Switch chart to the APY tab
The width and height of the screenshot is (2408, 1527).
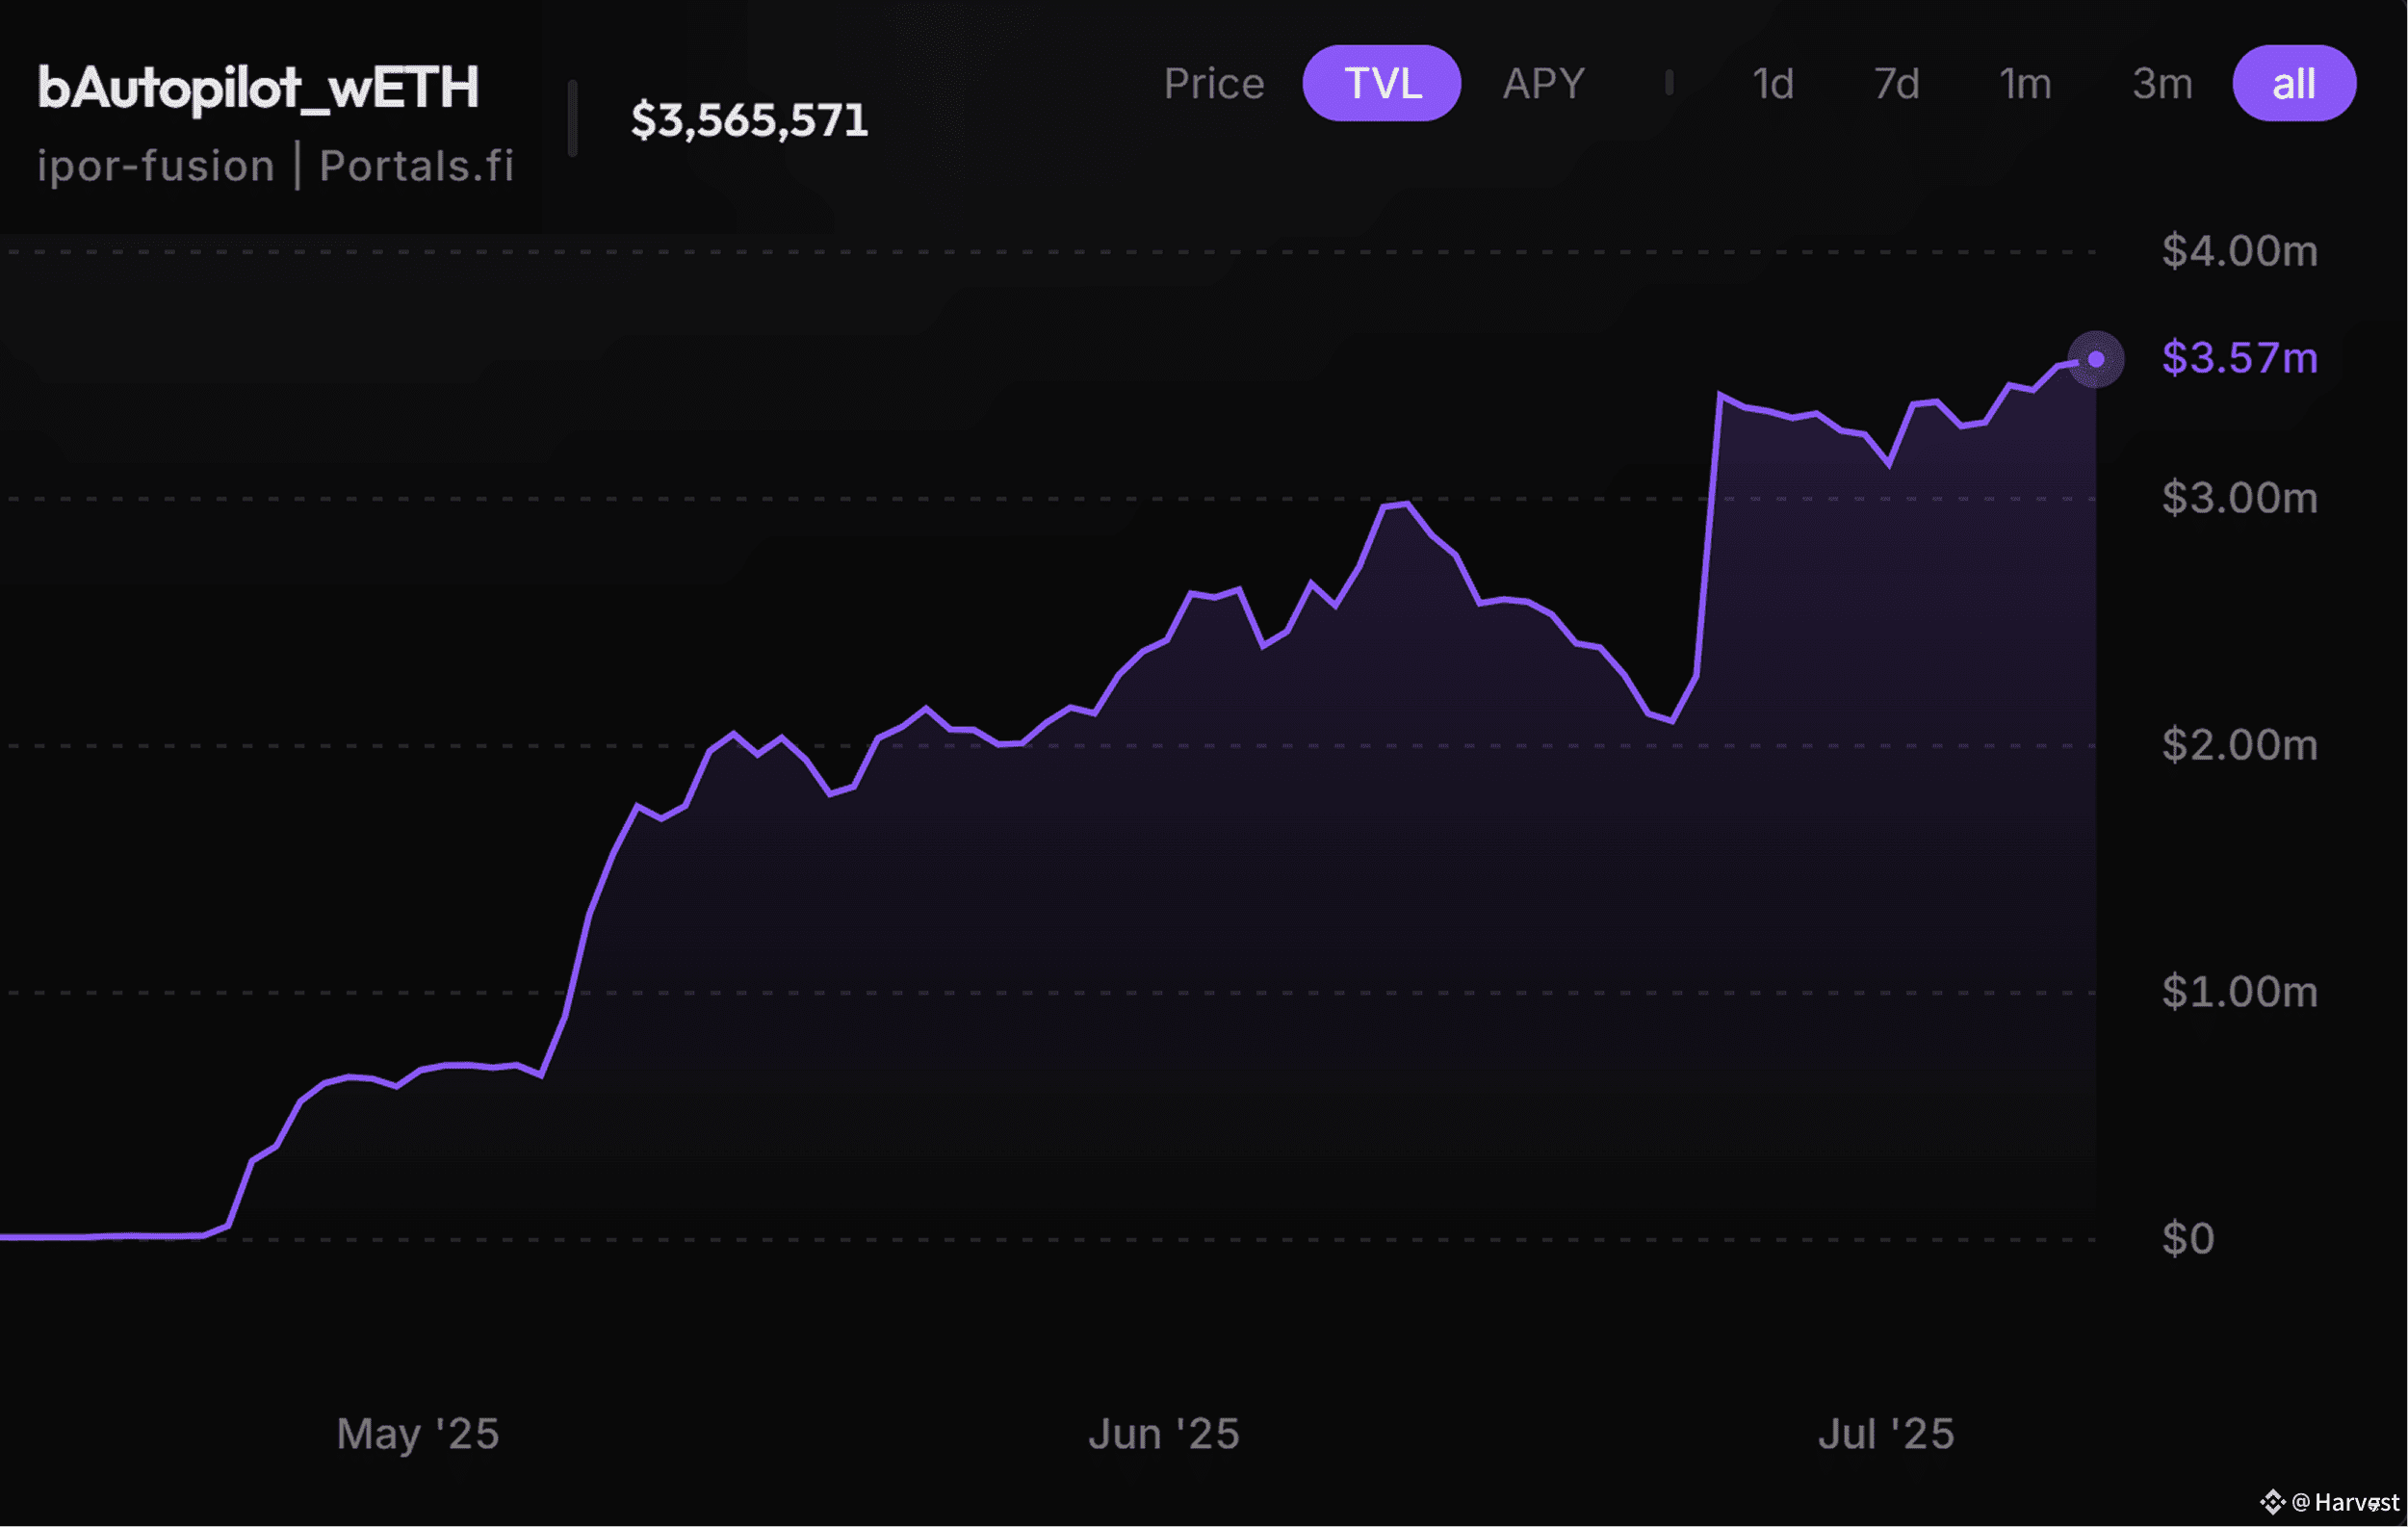click(1543, 84)
